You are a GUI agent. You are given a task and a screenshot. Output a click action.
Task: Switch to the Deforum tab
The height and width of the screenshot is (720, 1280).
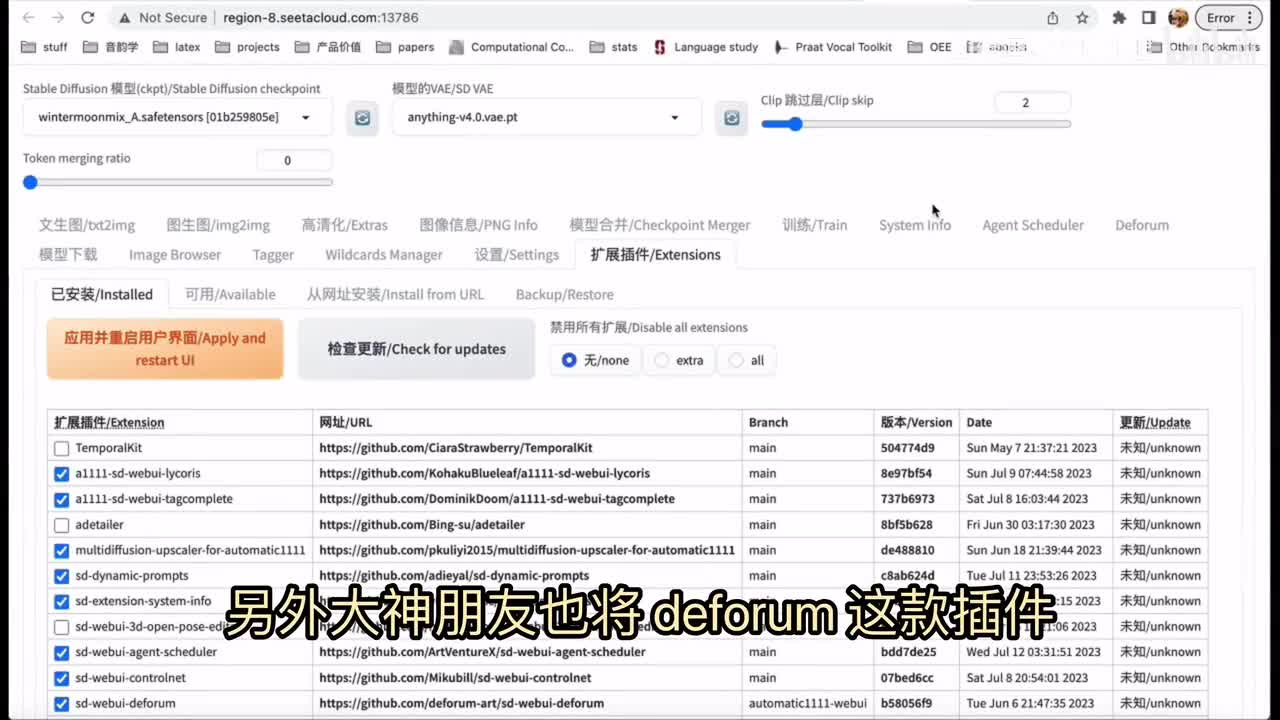[x=1141, y=225]
